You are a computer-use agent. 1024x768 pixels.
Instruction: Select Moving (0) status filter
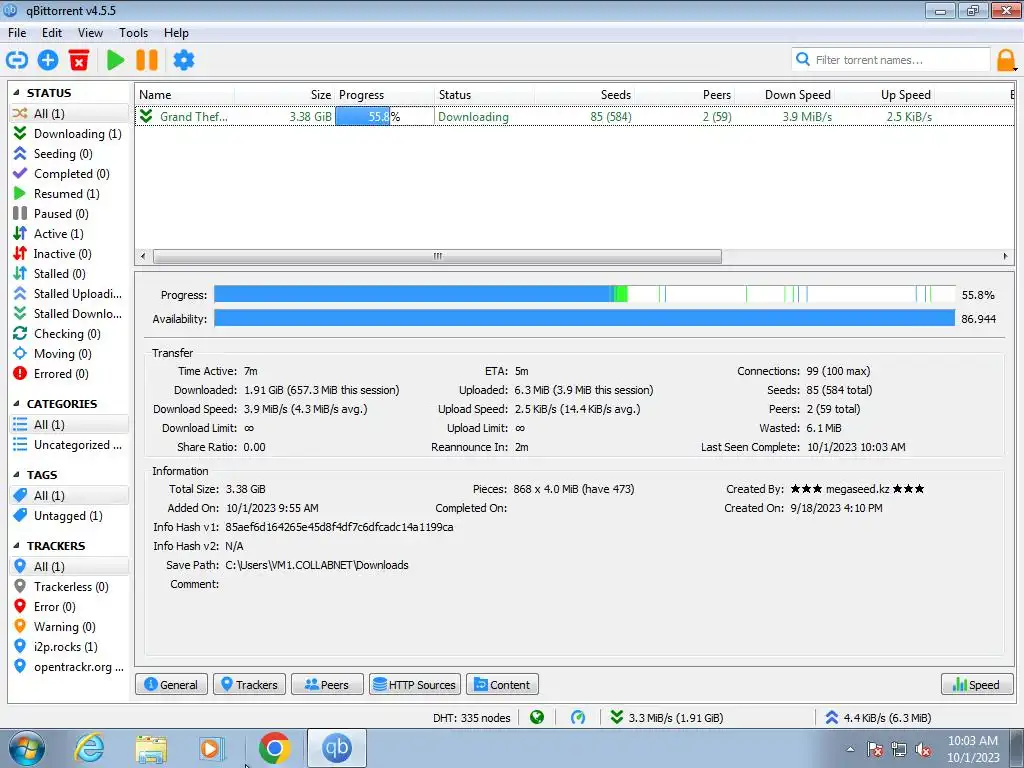[x=69, y=354]
